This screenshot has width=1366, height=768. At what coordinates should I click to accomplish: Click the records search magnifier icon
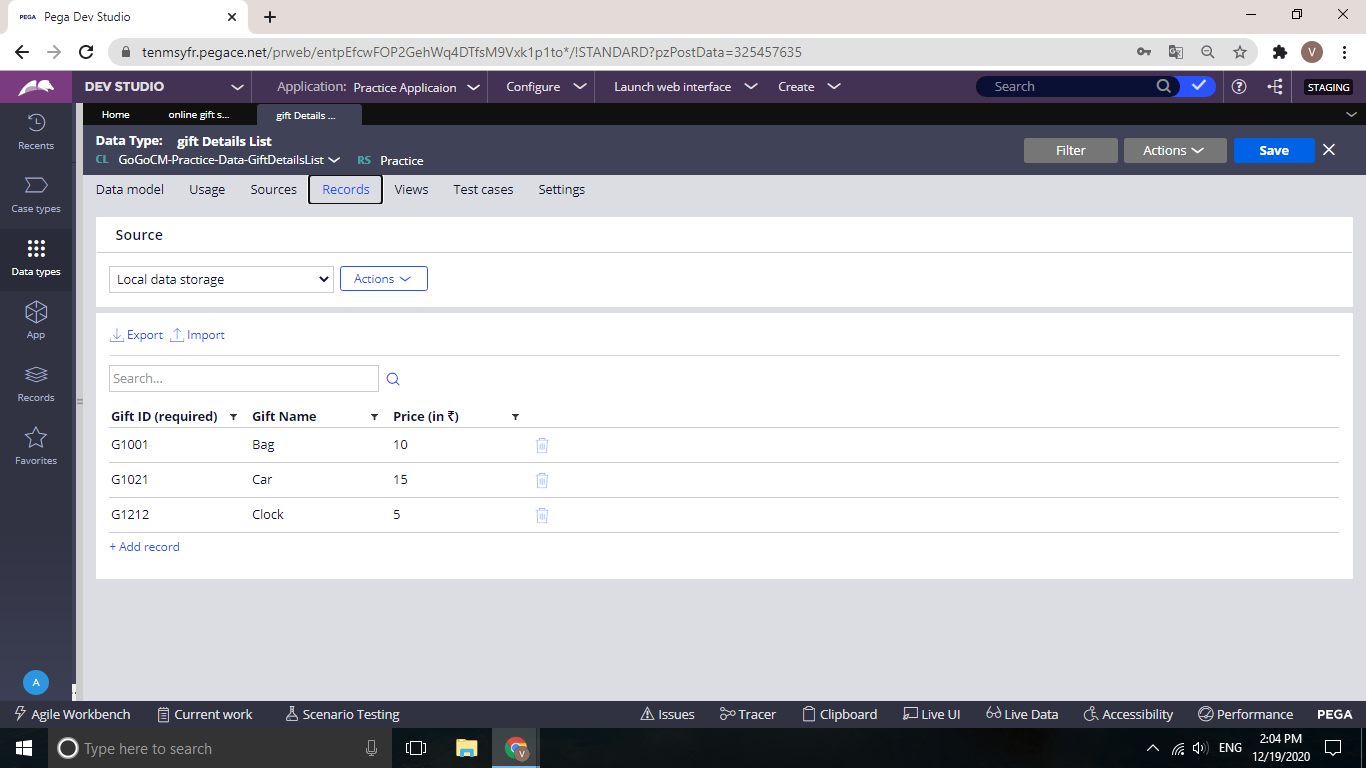coord(393,379)
